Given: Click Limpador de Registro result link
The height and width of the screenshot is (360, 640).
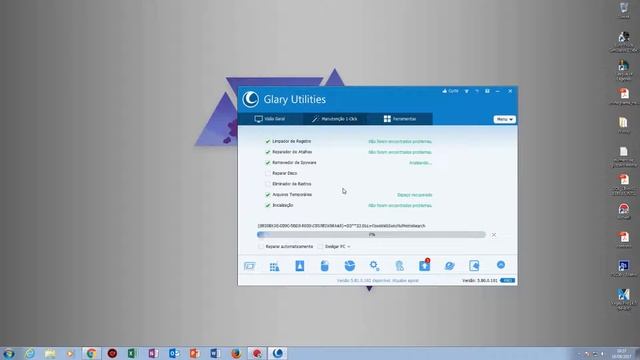Looking at the screenshot, I should [400, 141].
